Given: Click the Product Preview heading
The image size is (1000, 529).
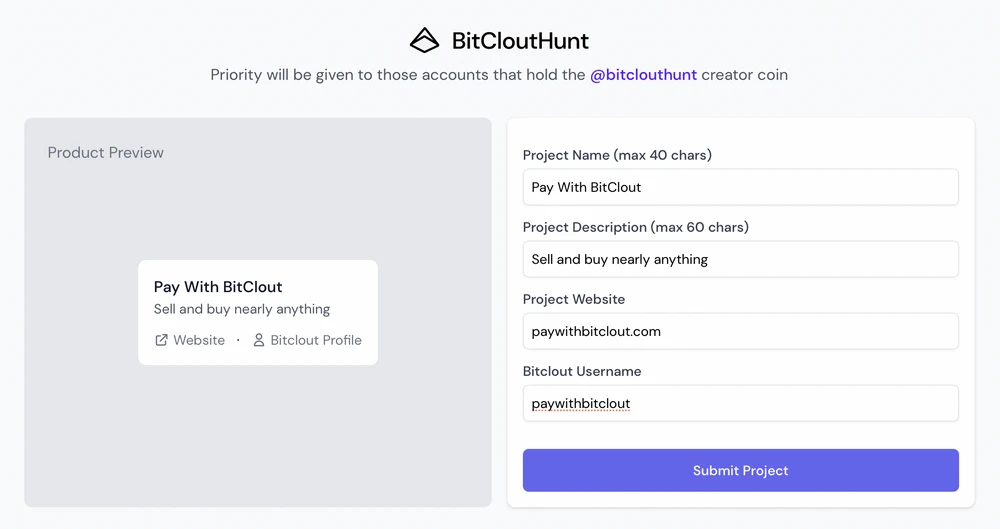Looking at the screenshot, I should click(106, 153).
